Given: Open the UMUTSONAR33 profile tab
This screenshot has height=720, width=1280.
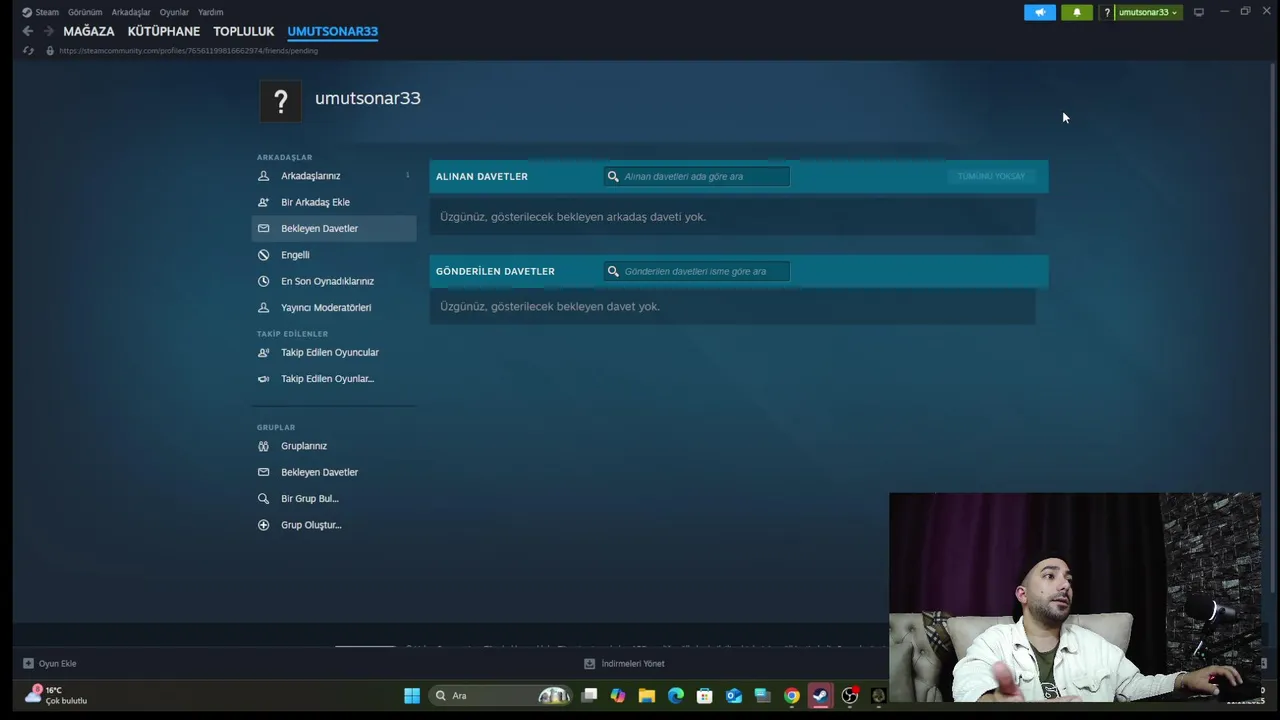Looking at the screenshot, I should click(332, 31).
